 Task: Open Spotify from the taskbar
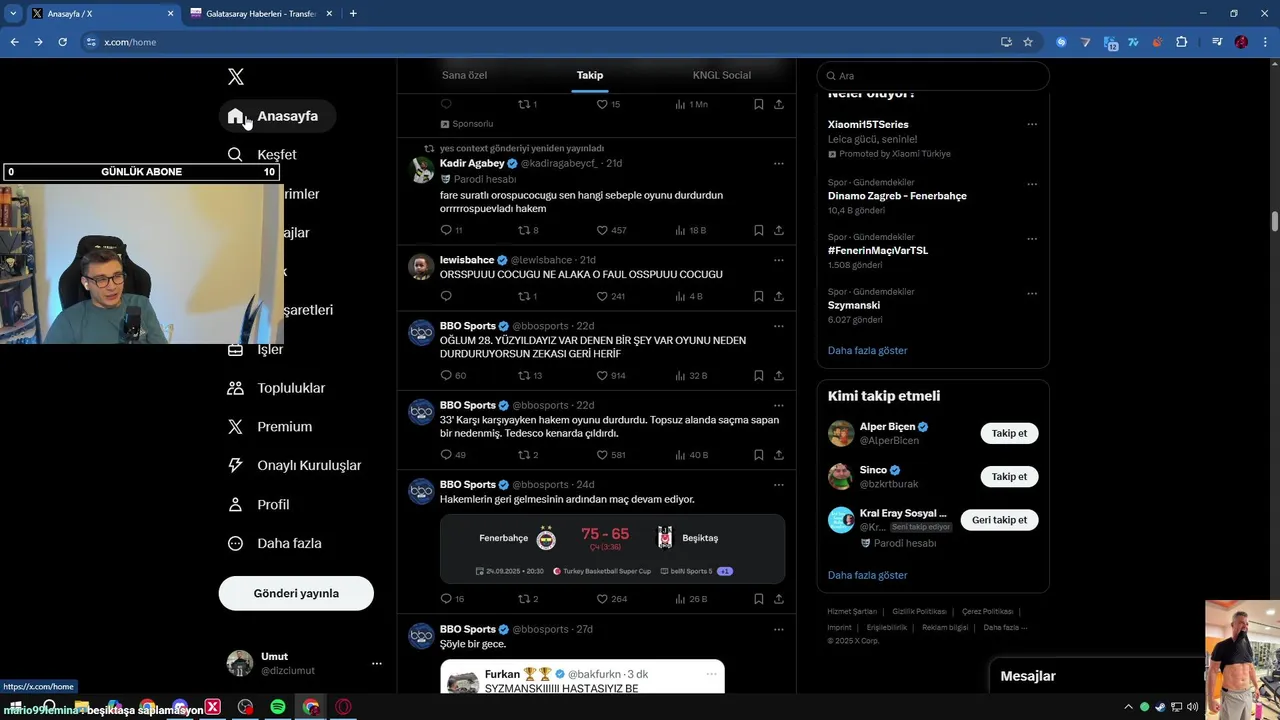pos(278,707)
